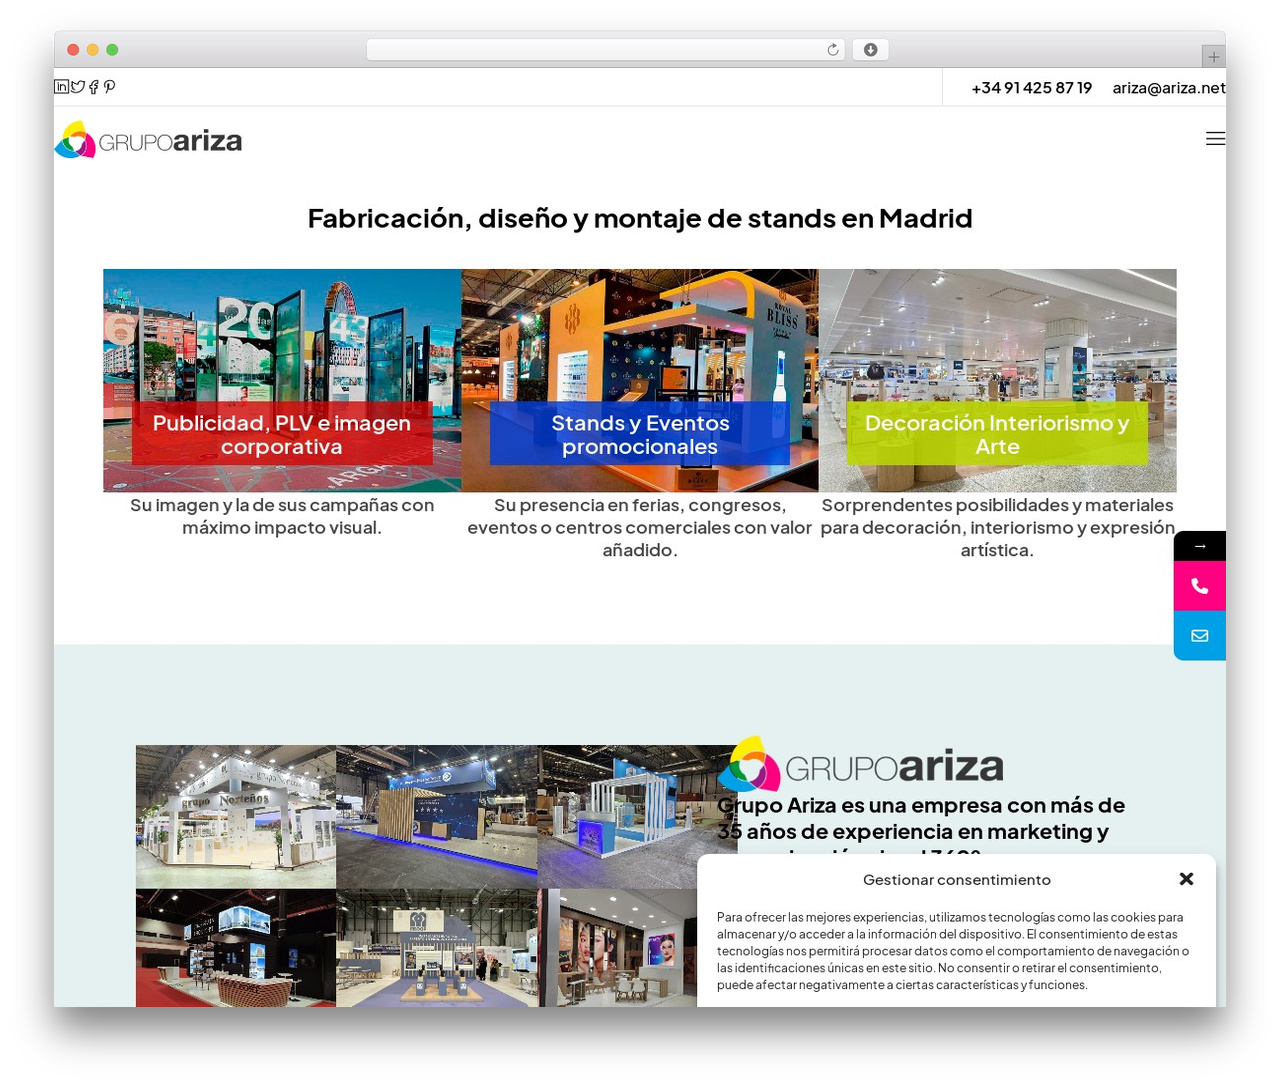This screenshot has height=1084, width=1280.
Task: Open Decoración Interiorismo y Arte
Action: tap(997, 435)
